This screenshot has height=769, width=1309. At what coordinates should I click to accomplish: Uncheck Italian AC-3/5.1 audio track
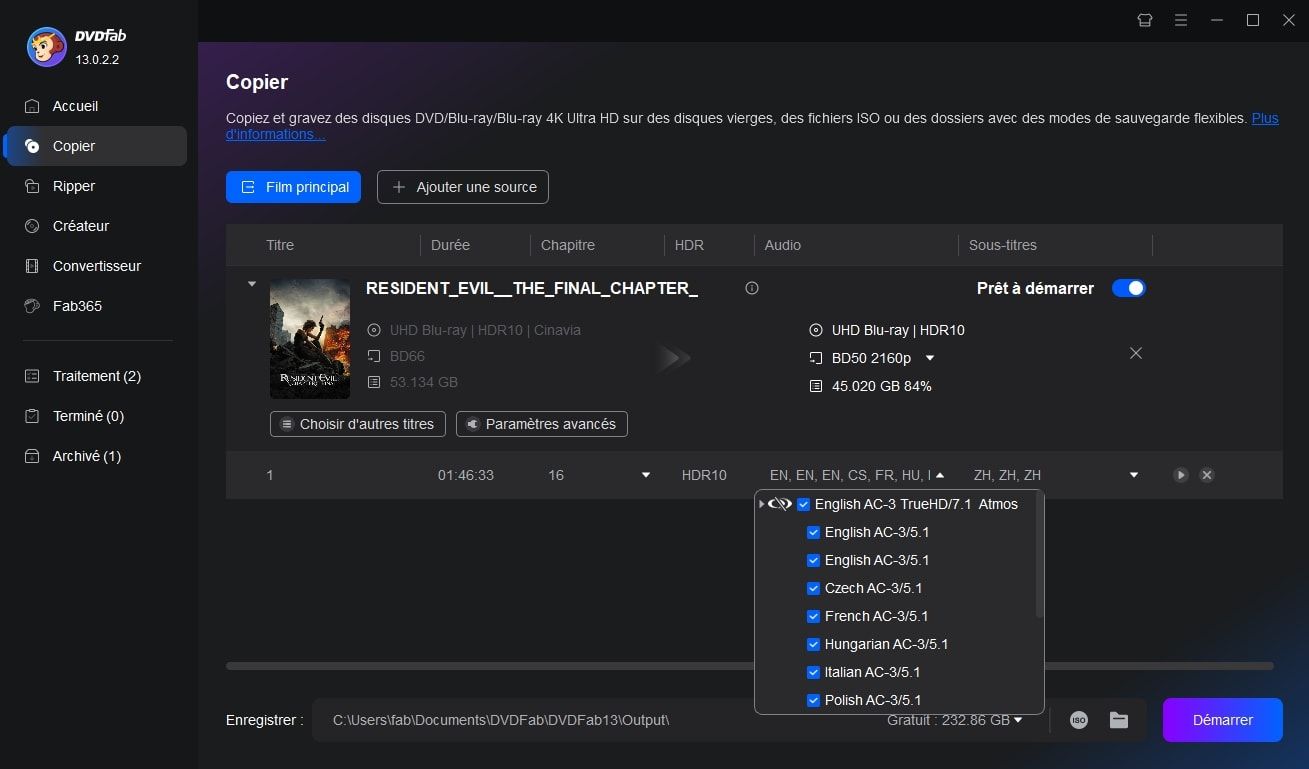click(813, 672)
